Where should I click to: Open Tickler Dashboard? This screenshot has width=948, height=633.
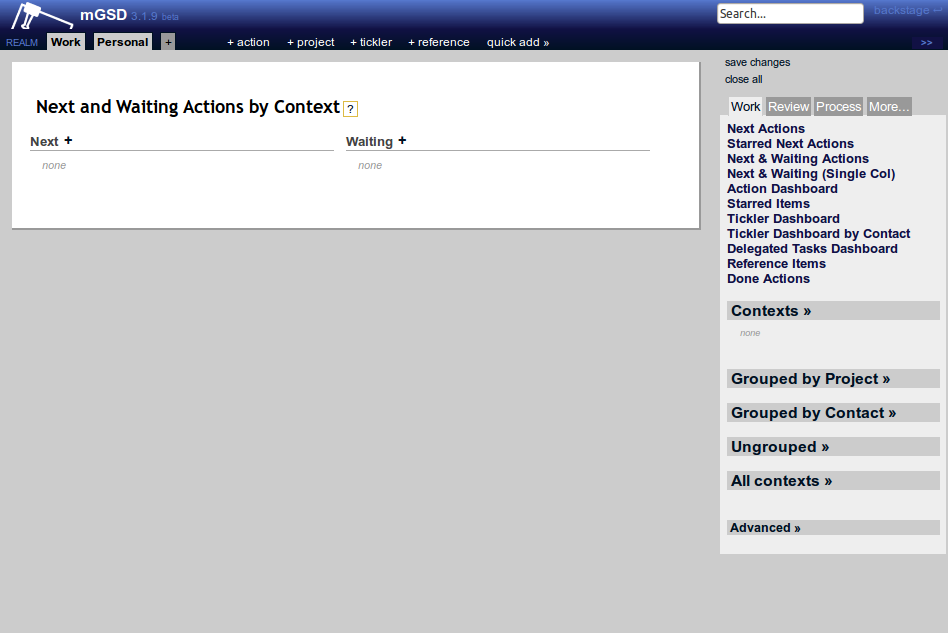point(783,219)
